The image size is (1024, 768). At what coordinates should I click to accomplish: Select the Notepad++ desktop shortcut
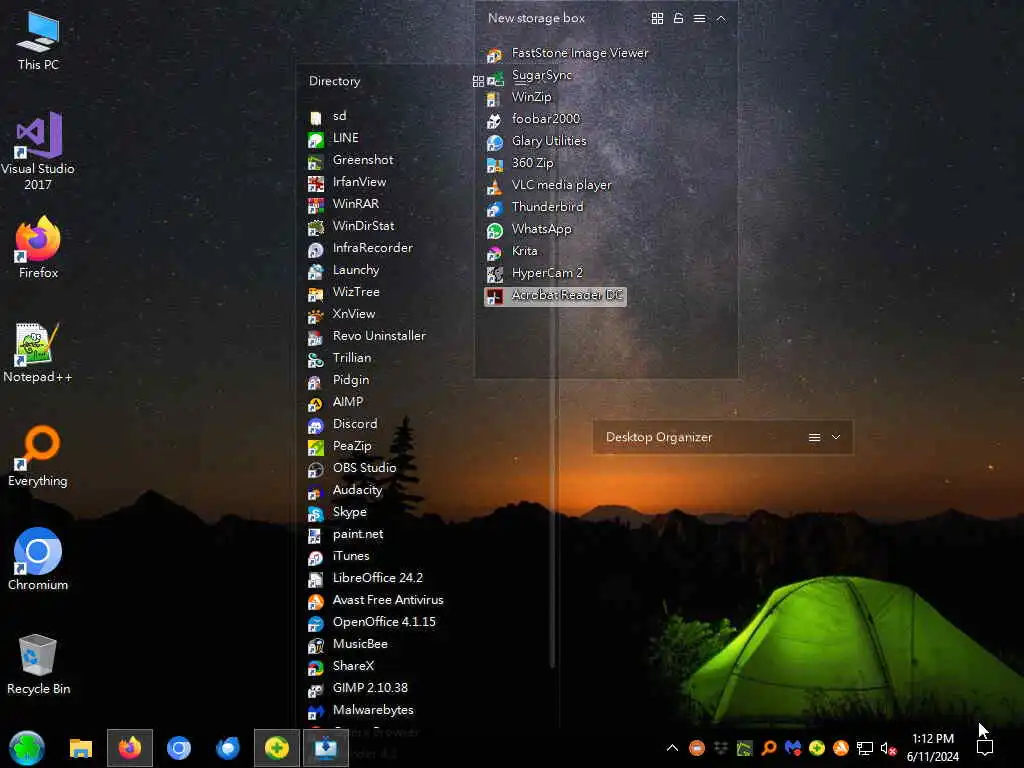(37, 352)
